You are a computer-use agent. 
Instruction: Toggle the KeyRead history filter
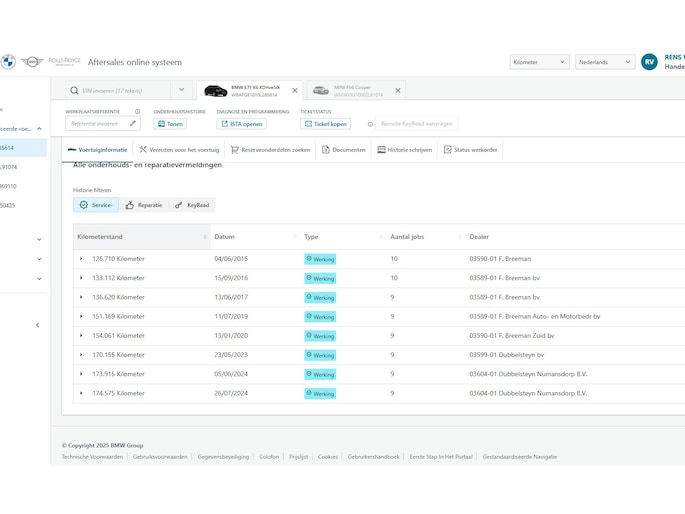pyautogui.click(x=192, y=205)
